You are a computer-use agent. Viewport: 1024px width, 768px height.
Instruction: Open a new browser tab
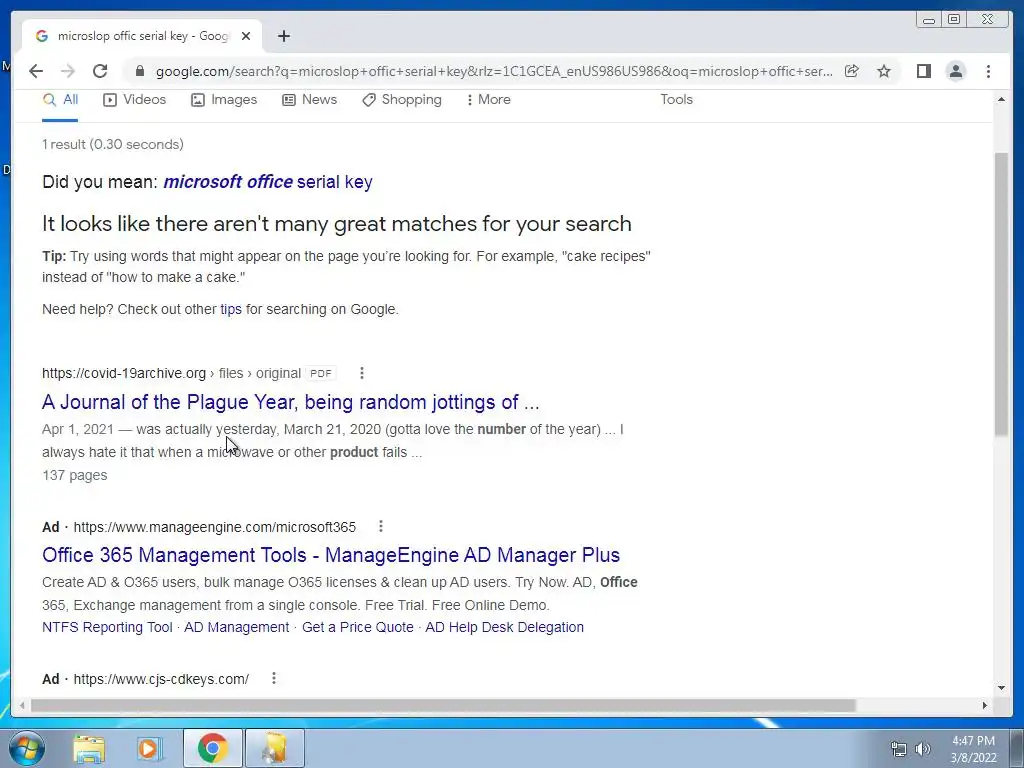(x=283, y=37)
